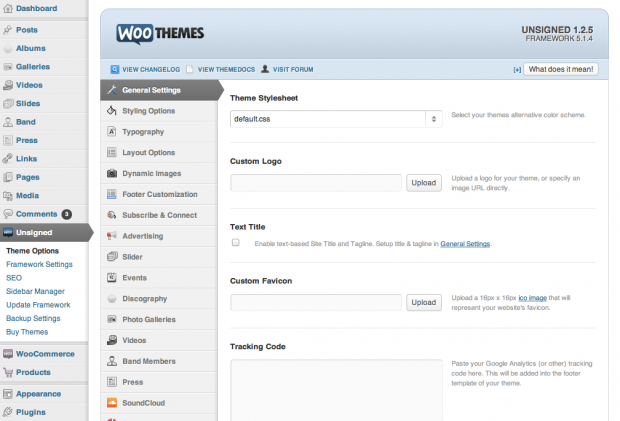Open the Videos tab in theme options
The image size is (620, 421).
(159, 340)
